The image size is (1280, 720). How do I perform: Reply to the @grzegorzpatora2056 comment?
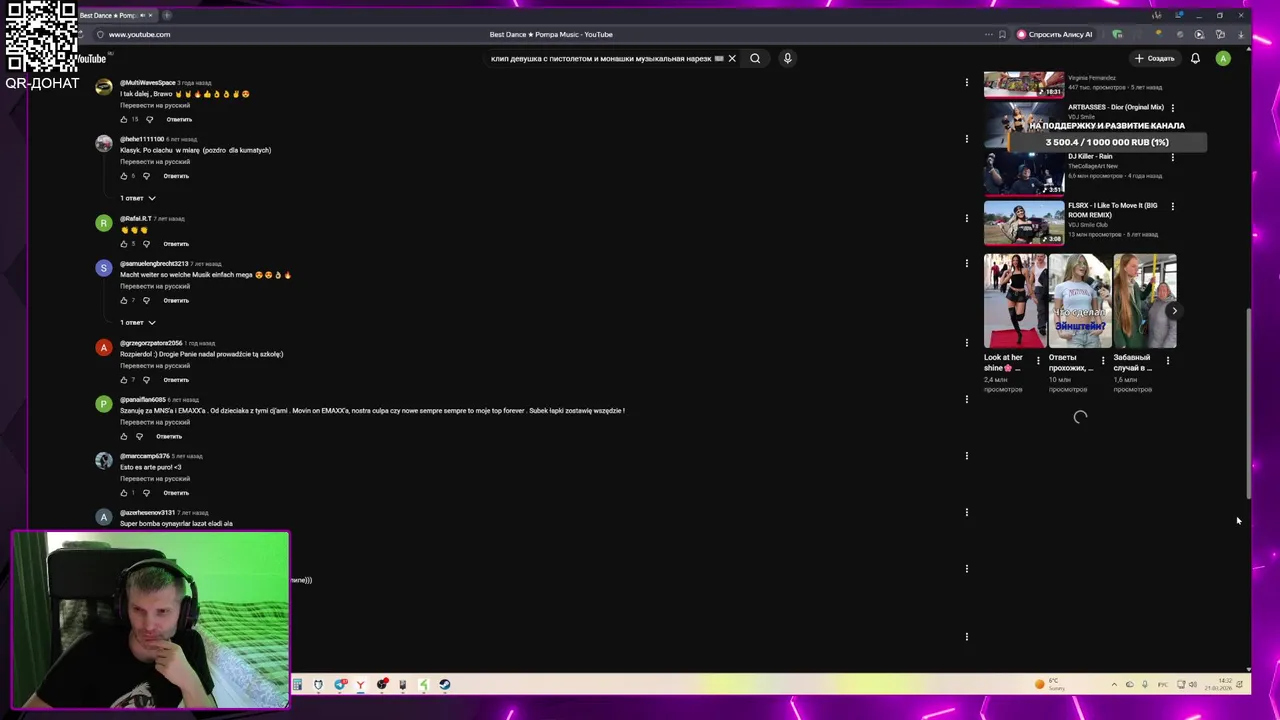click(x=176, y=380)
